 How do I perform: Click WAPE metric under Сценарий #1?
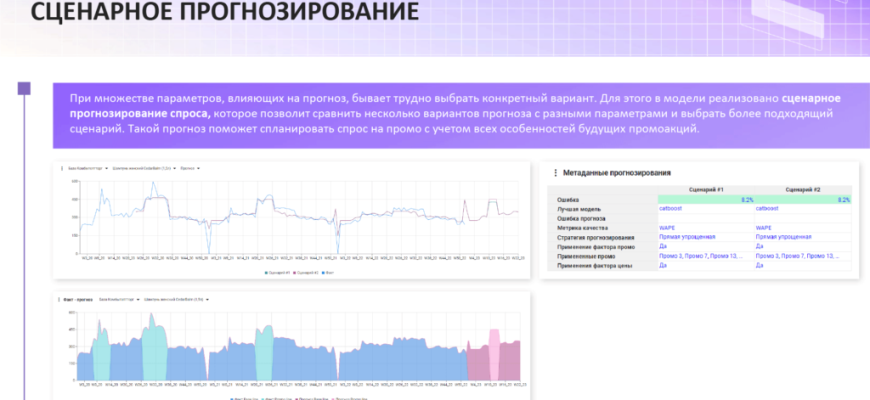(666, 228)
